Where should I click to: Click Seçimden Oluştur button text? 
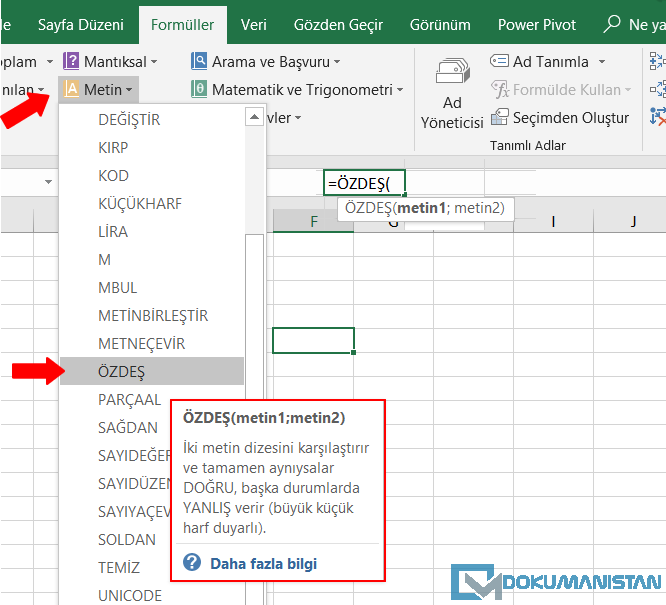571,118
